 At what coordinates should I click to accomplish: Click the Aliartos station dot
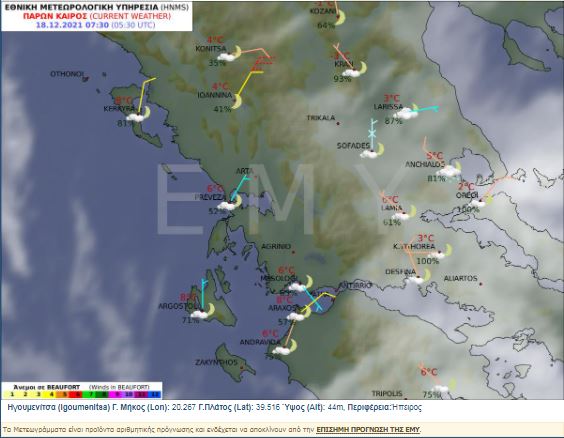point(481,284)
